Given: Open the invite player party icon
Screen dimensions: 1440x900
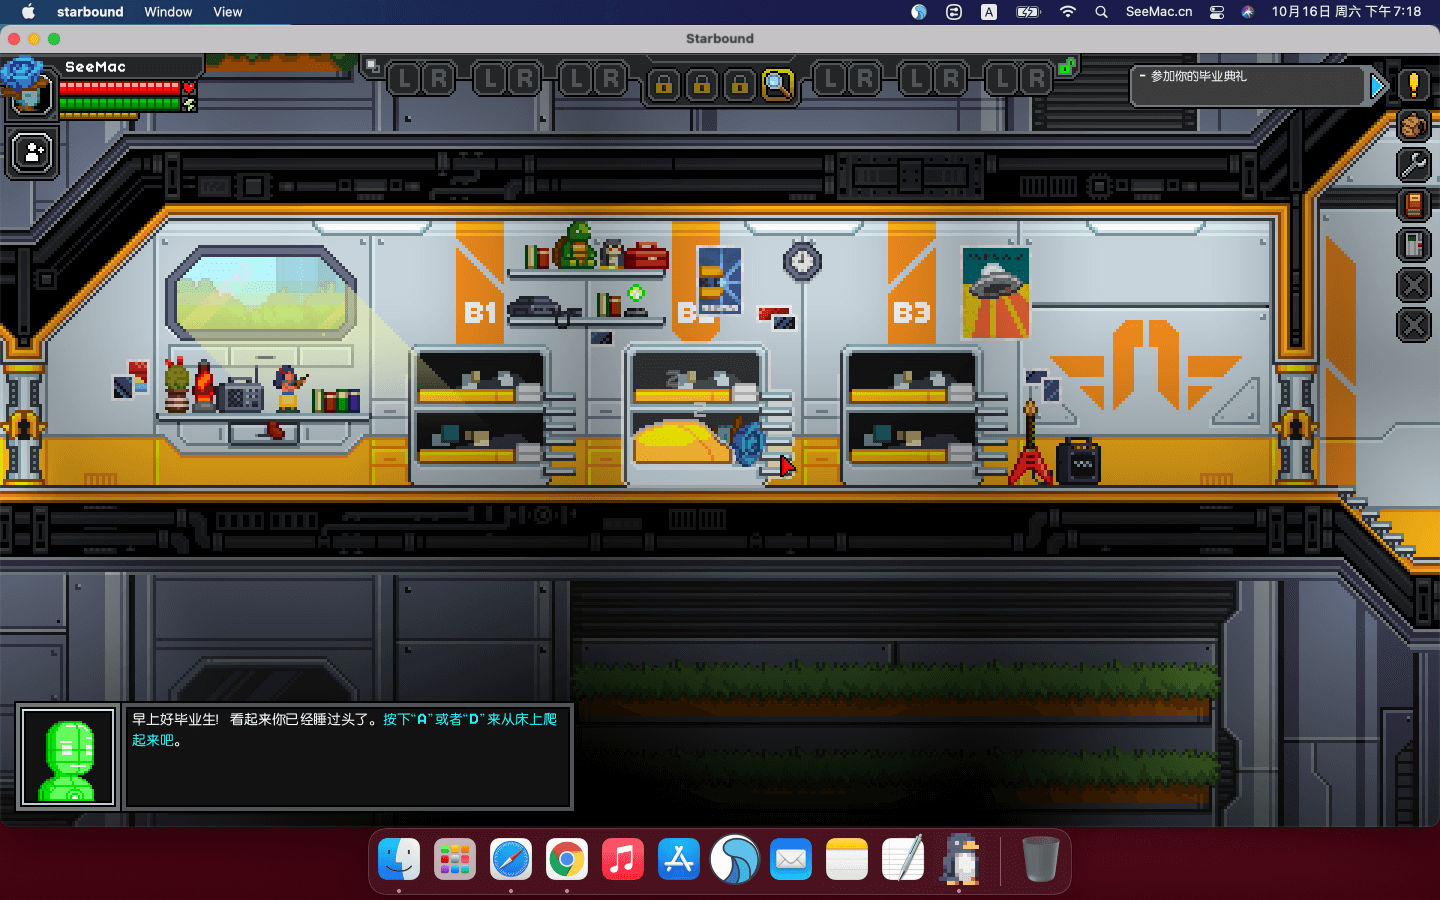Looking at the screenshot, I should (x=32, y=154).
